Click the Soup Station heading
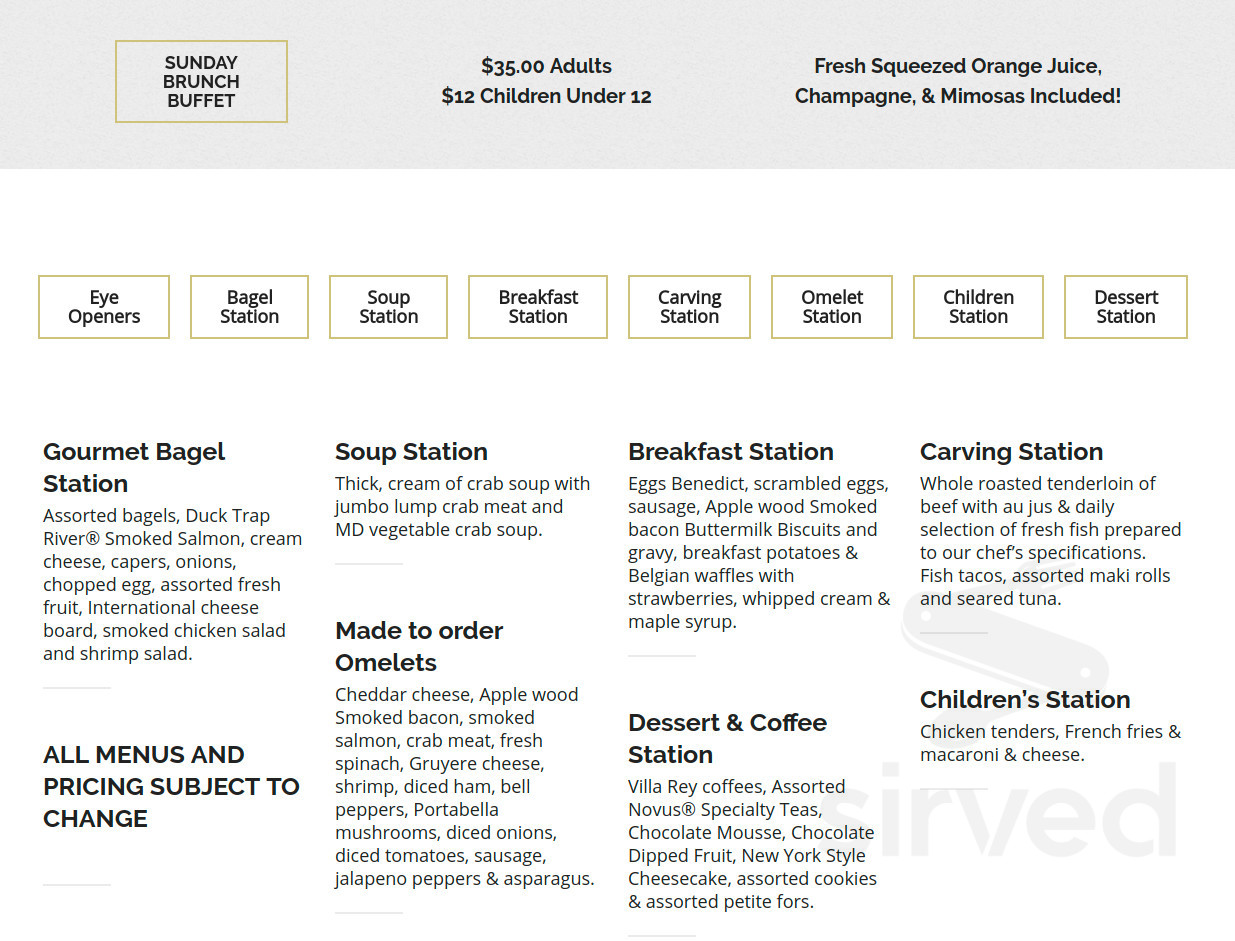The width and height of the screenshot is (1235, 941). [411, 451]
